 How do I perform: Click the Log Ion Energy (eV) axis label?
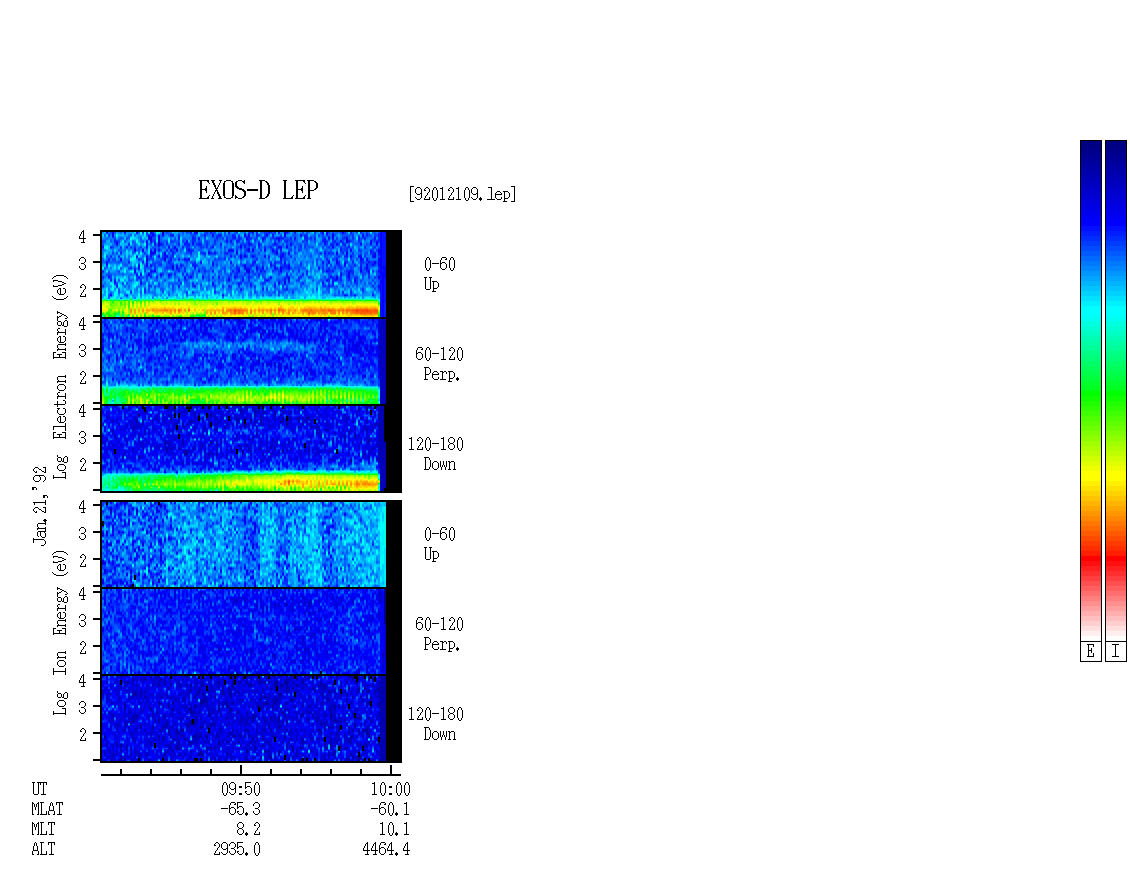61,633
